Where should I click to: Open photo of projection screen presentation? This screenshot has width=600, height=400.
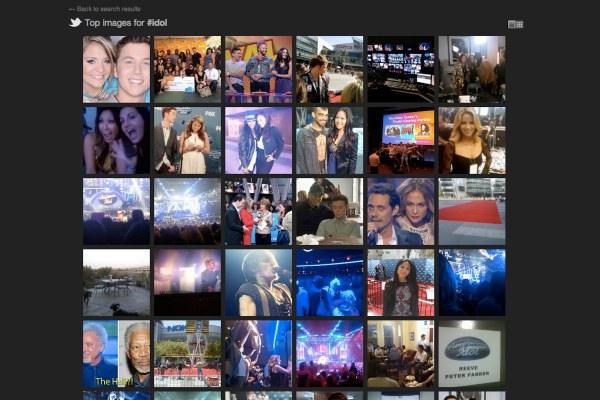click(401, 140)
